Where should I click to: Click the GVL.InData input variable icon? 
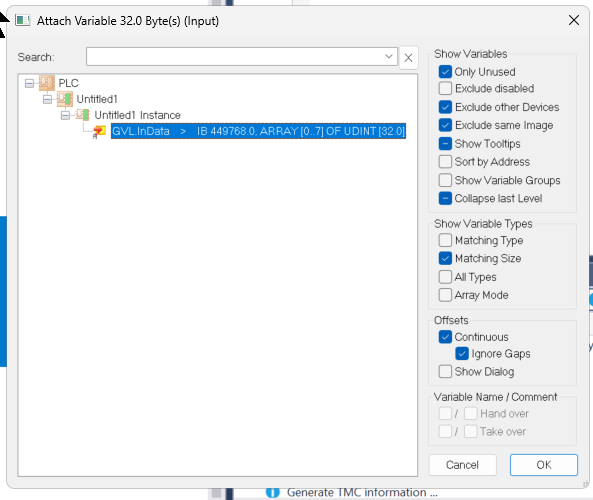click(x=99, y=132)
